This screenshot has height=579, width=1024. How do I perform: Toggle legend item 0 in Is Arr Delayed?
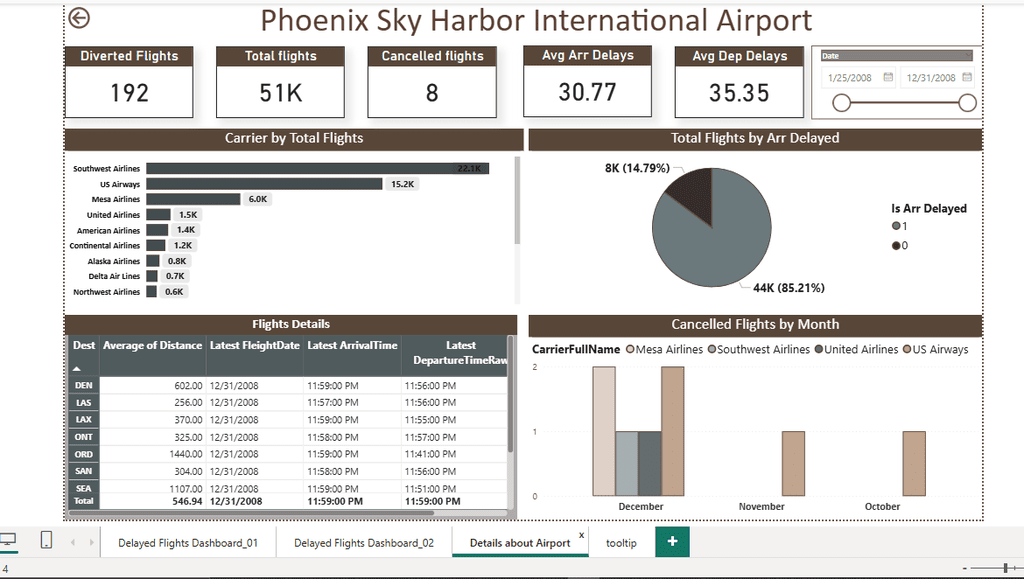(x=899, y=245)
